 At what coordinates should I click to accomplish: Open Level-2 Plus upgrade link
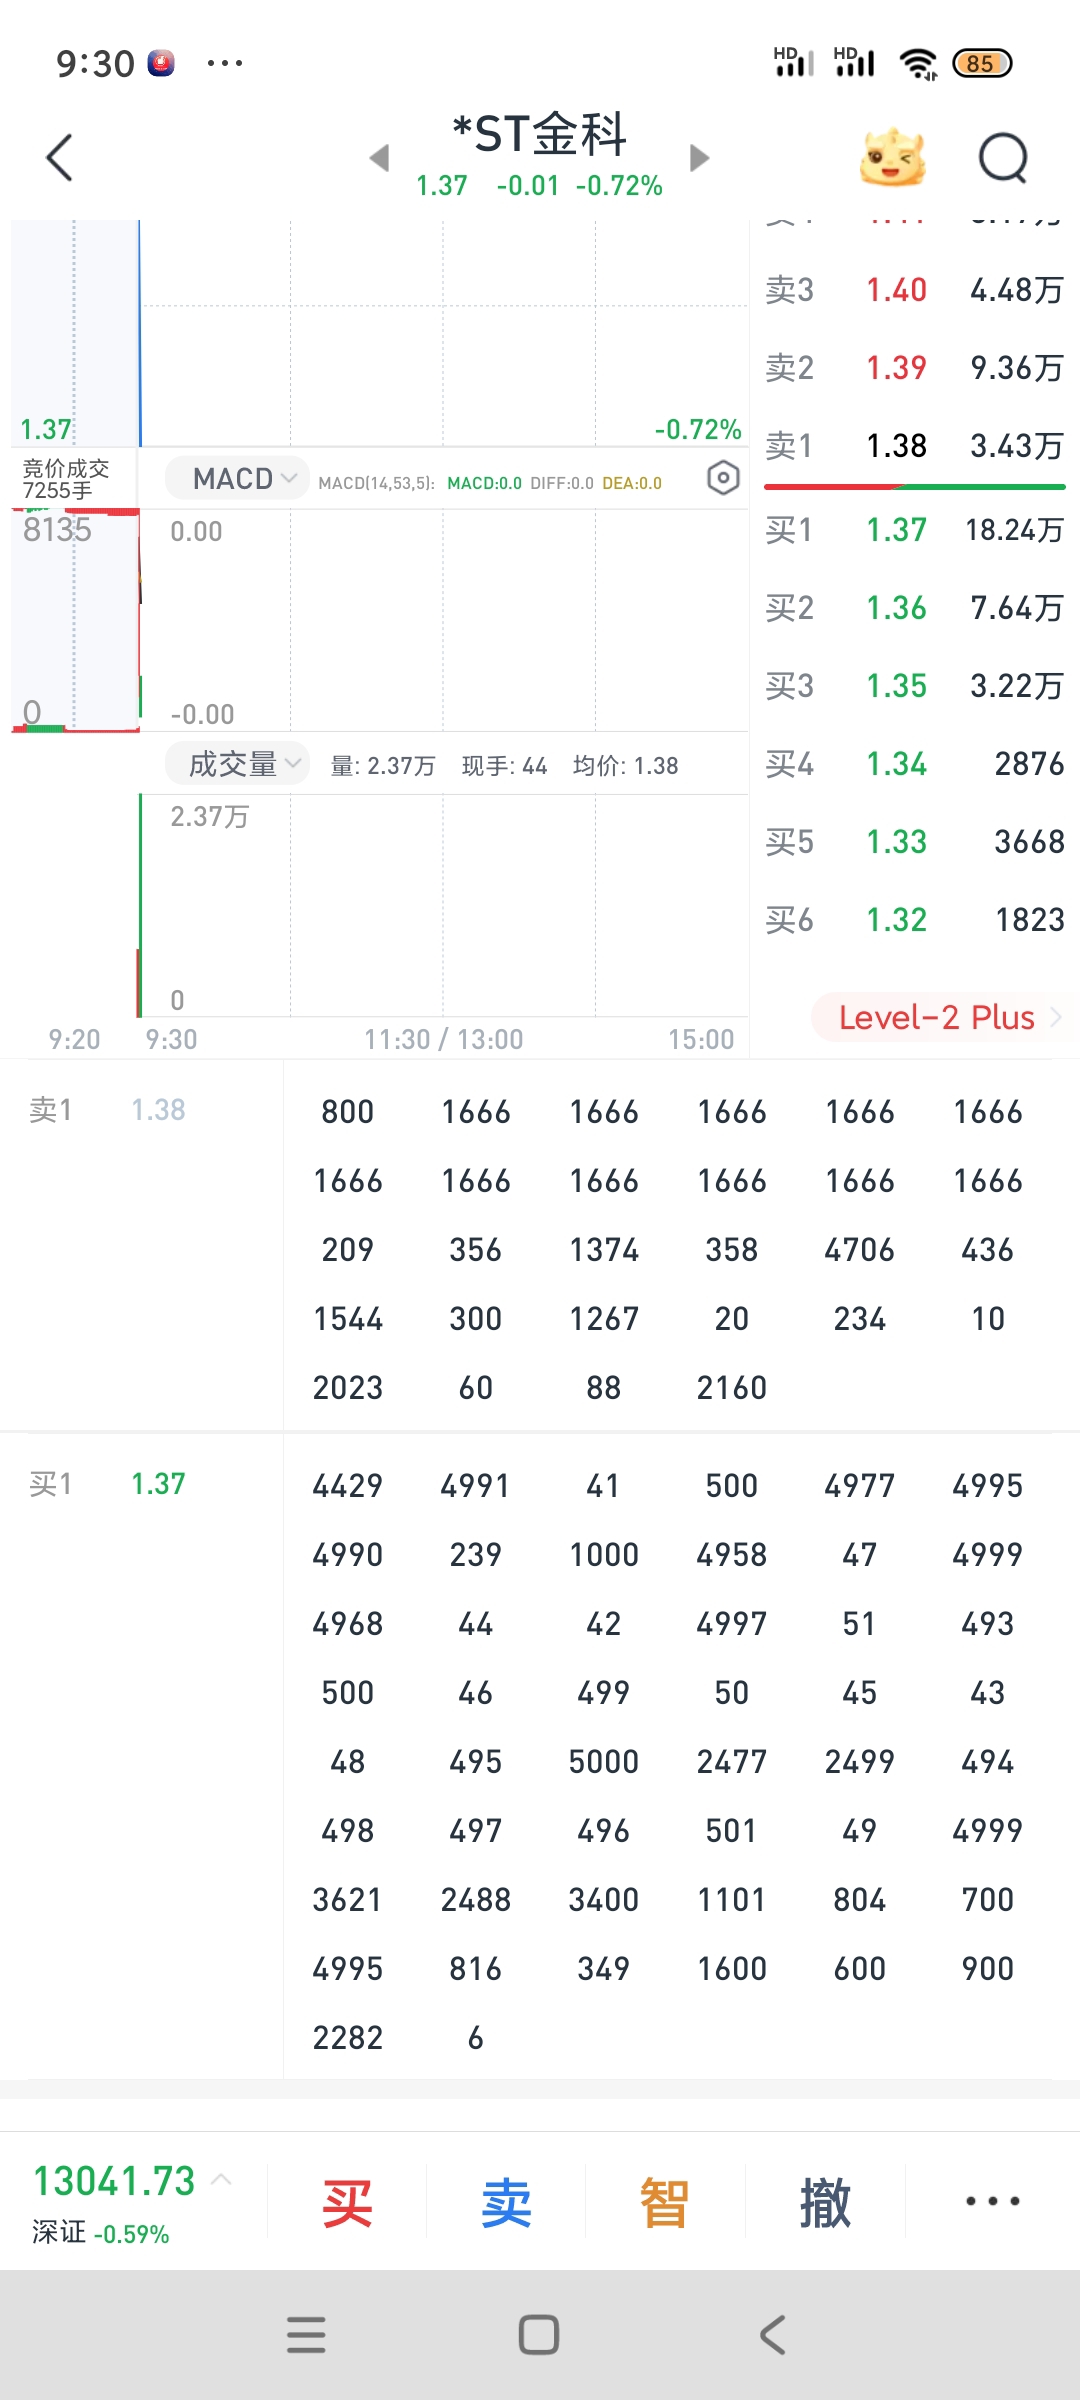coord(937,1017)
